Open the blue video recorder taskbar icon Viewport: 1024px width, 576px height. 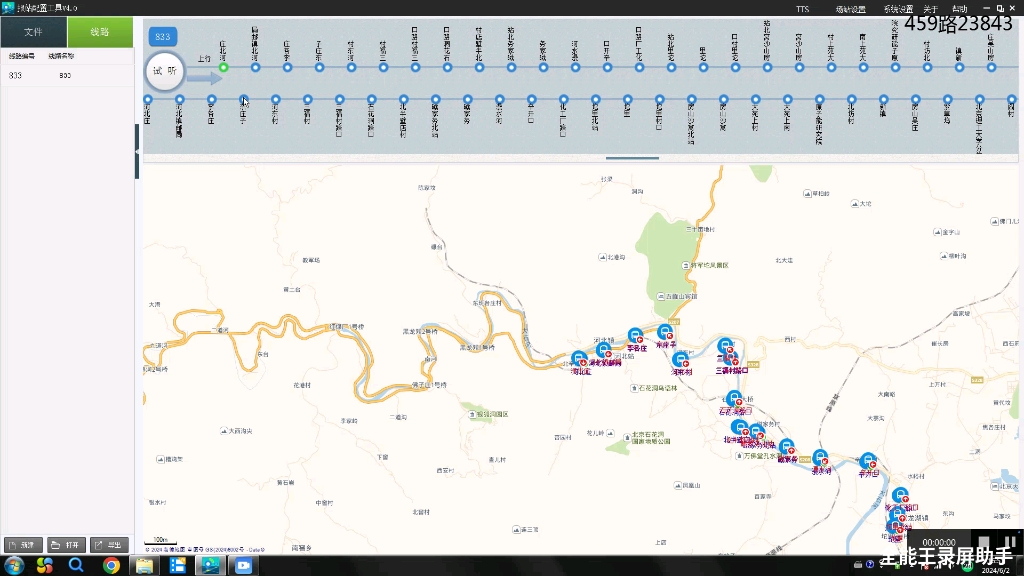tap(244, 566)
